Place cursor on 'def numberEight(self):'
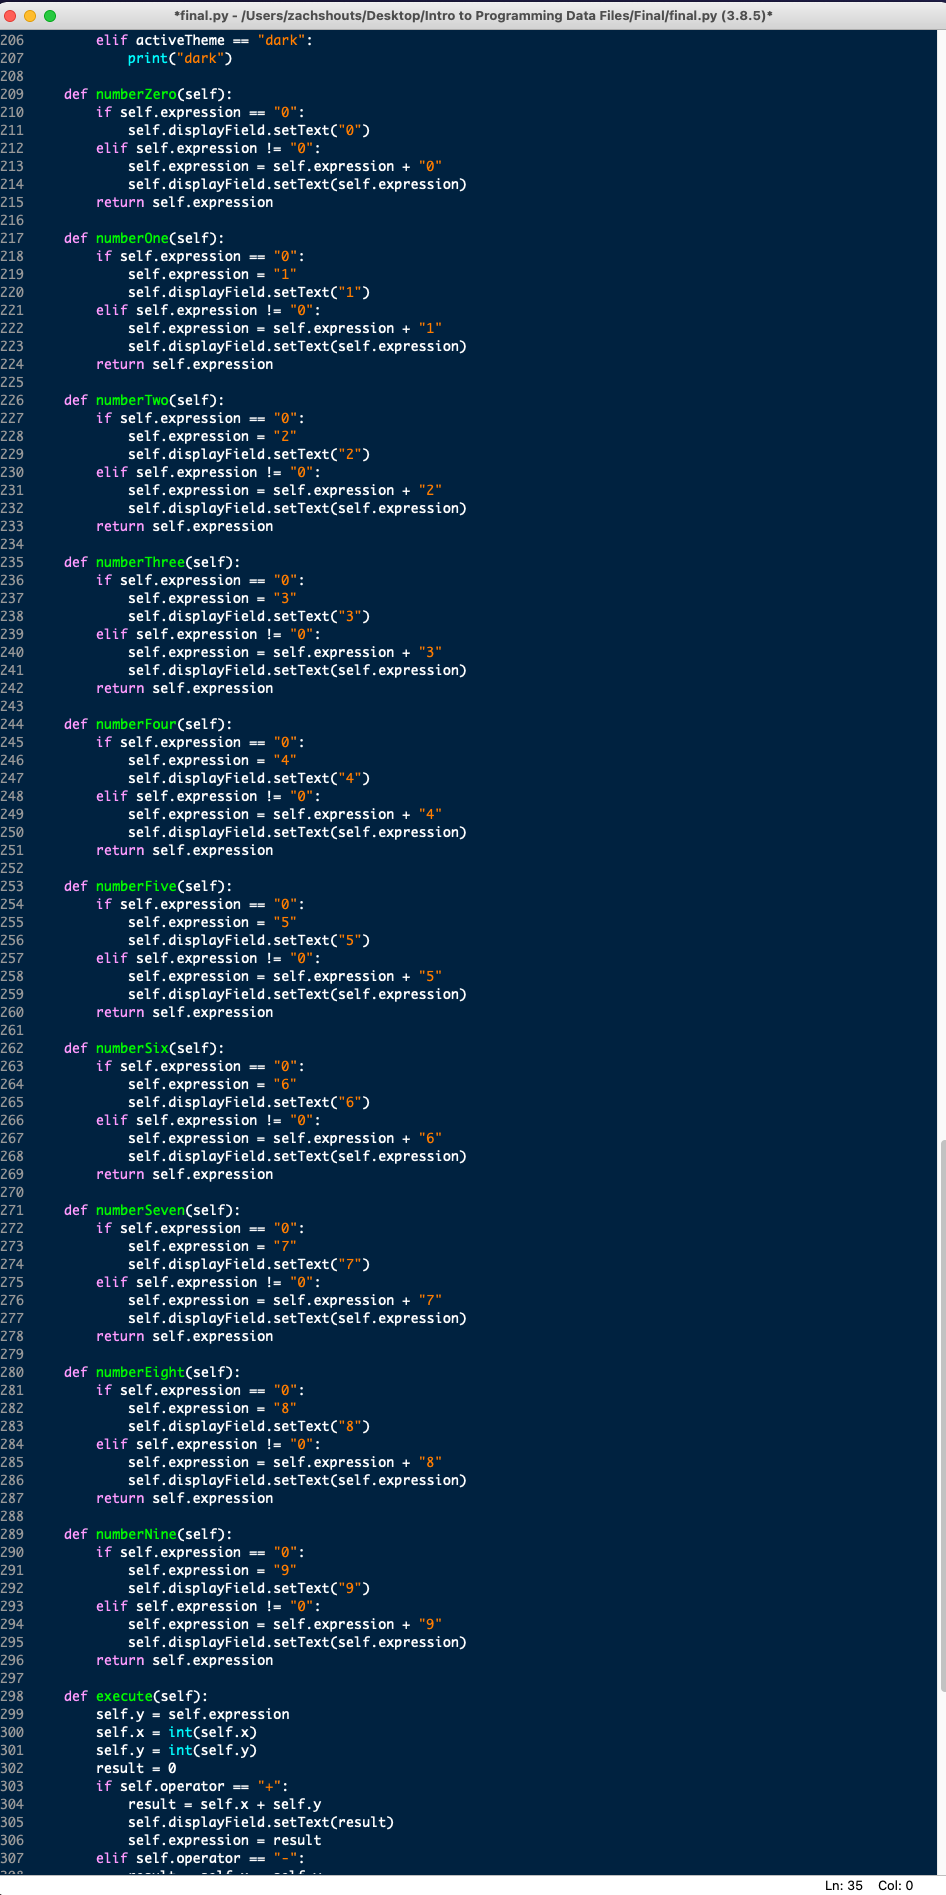This screenshot has height=1895, width=946. pyautogui.click(x=152, y=1372)
